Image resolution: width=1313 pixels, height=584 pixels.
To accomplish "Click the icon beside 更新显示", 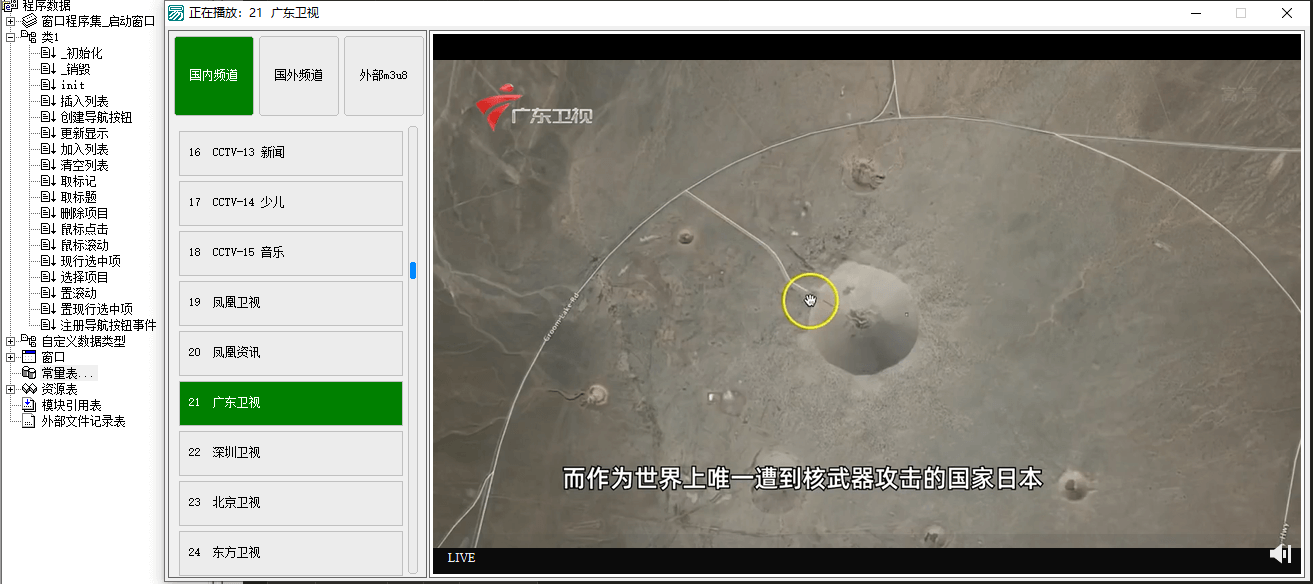I will pos(48,133).
